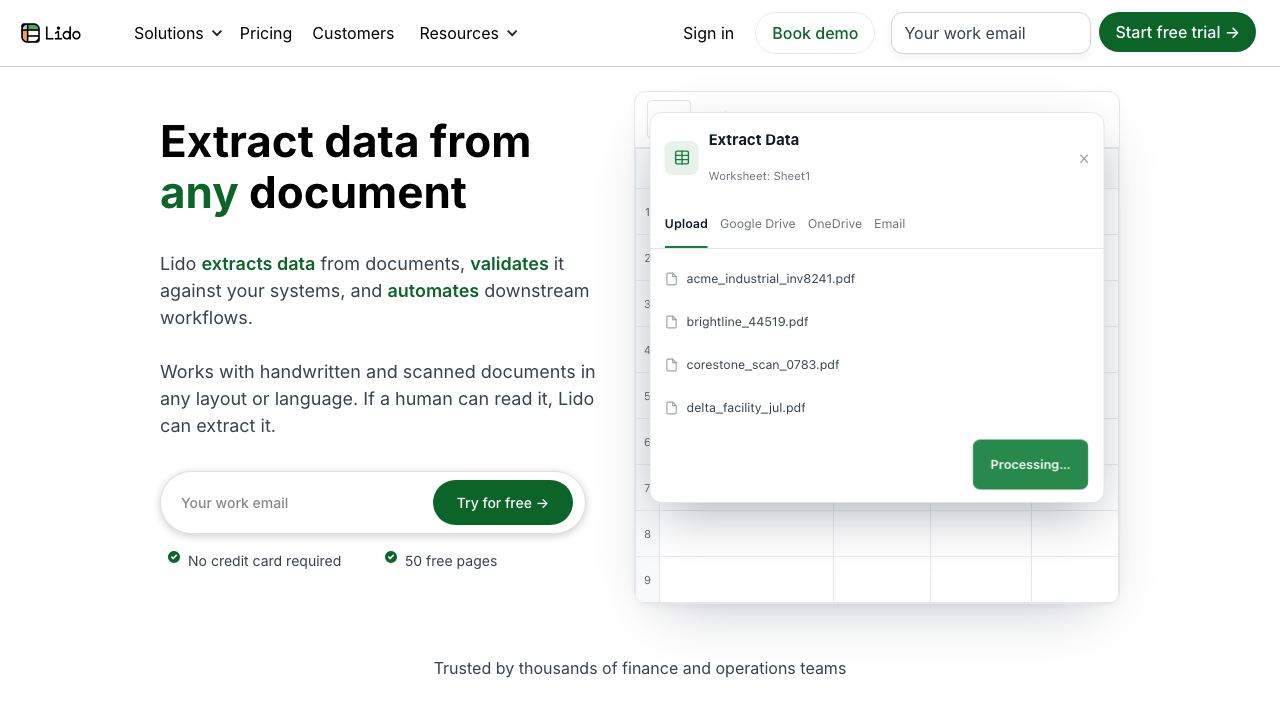Click the checkmark icon beside No credit card required
Image resolution: width=1280 pixels, height=720 pixels.
pyautogui.click(x=174, y=557)
